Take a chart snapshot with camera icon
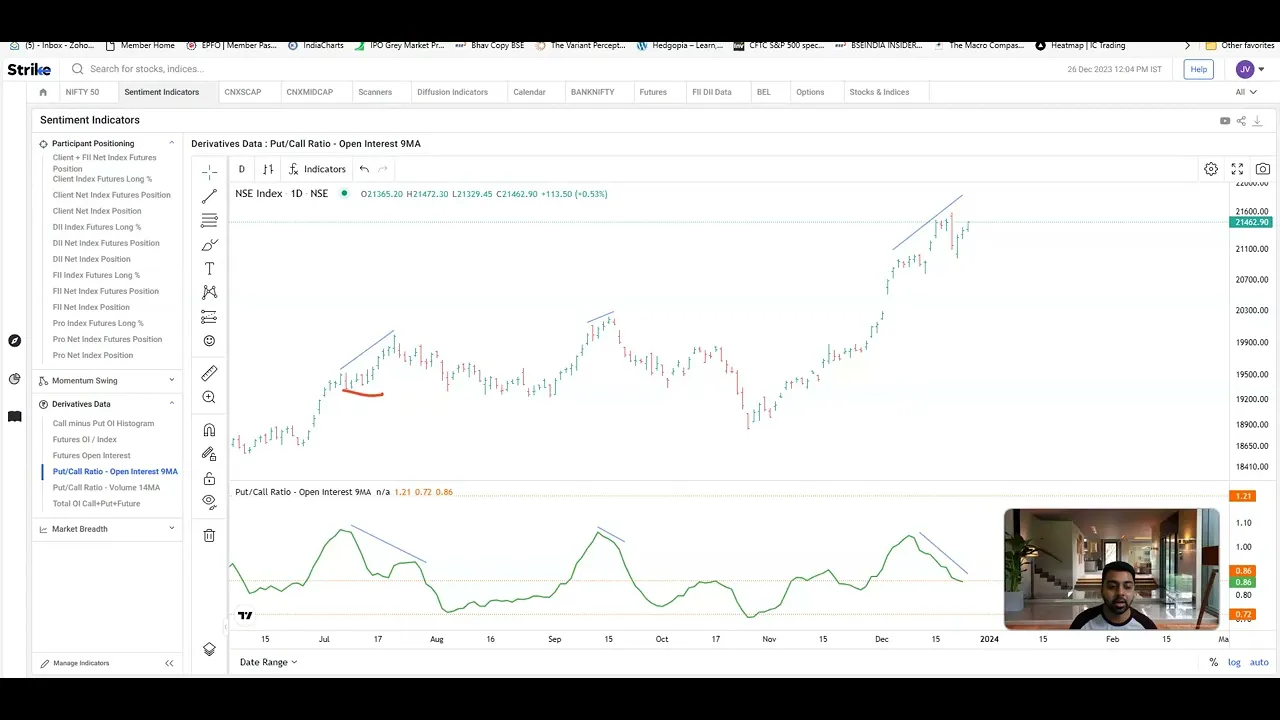 [x=1263, y=169]
